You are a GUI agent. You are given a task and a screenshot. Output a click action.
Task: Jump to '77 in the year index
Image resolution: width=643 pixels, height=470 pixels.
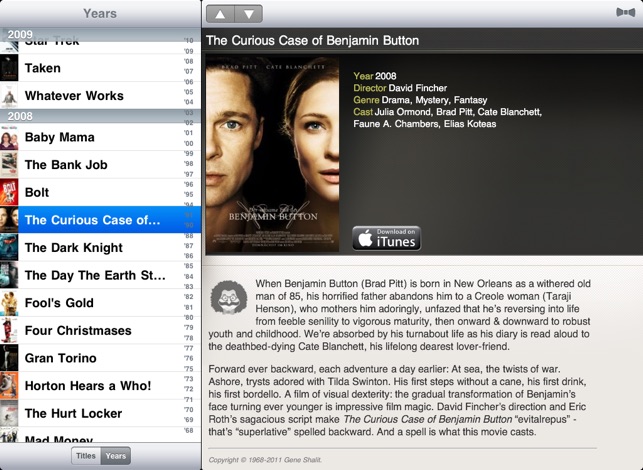coord(189,348)
